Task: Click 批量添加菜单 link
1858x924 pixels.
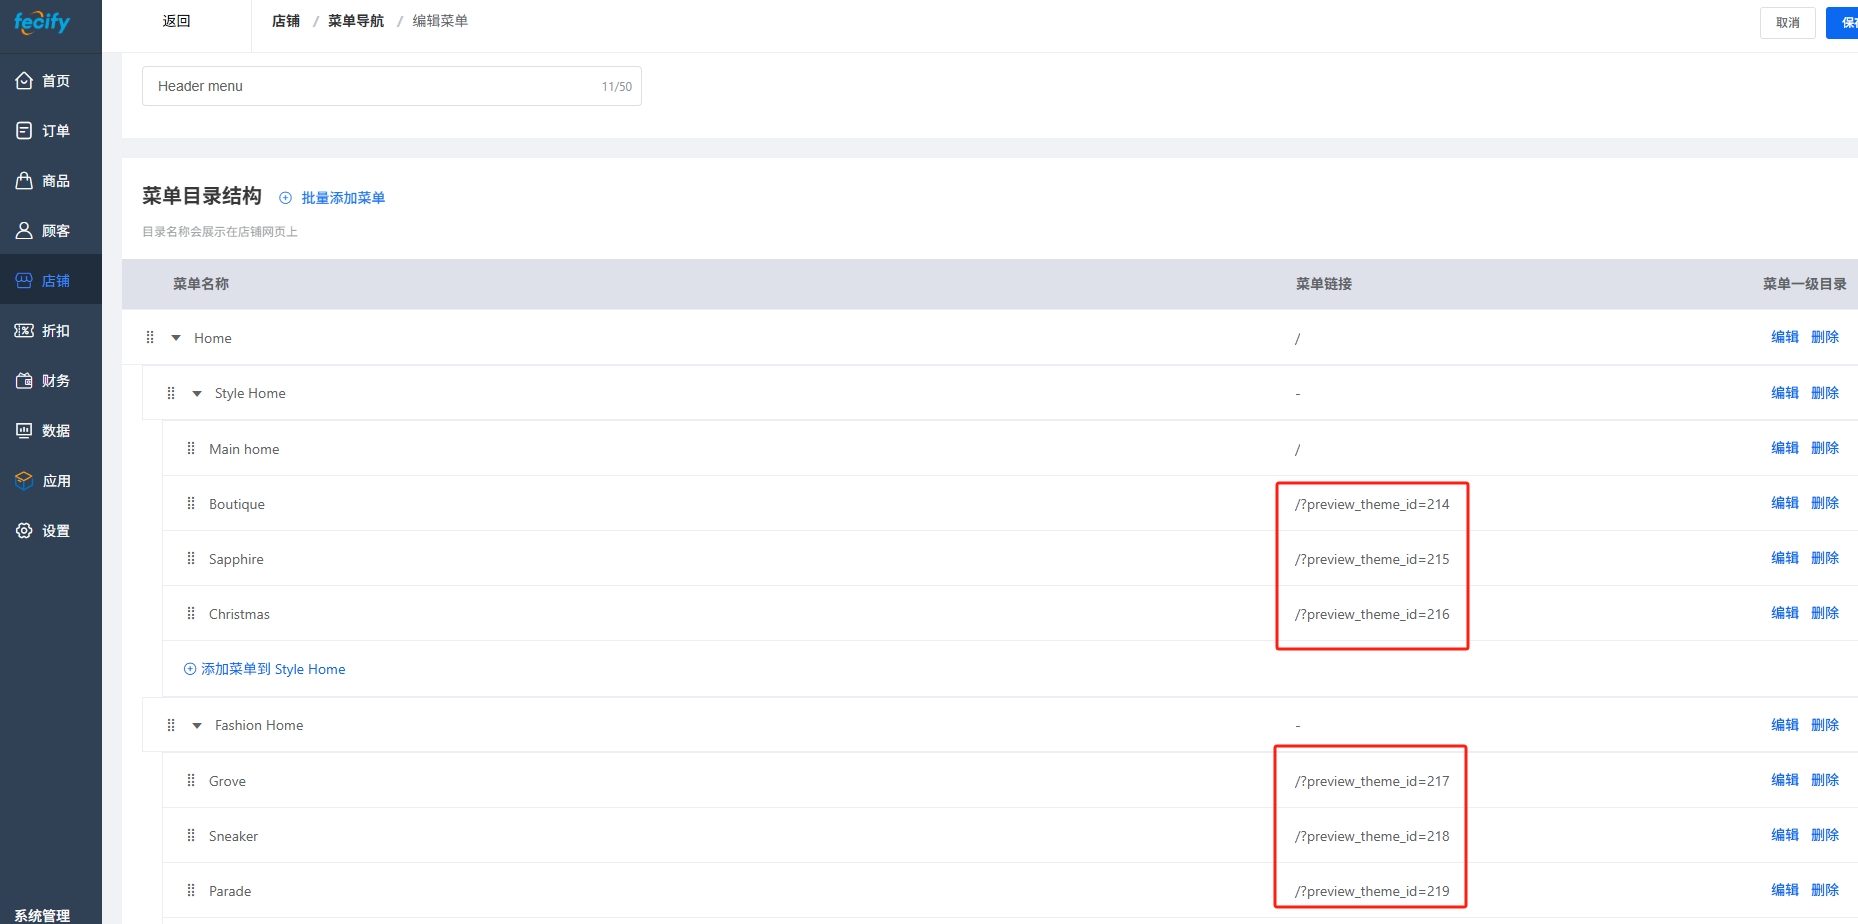Action: (342, 198)
